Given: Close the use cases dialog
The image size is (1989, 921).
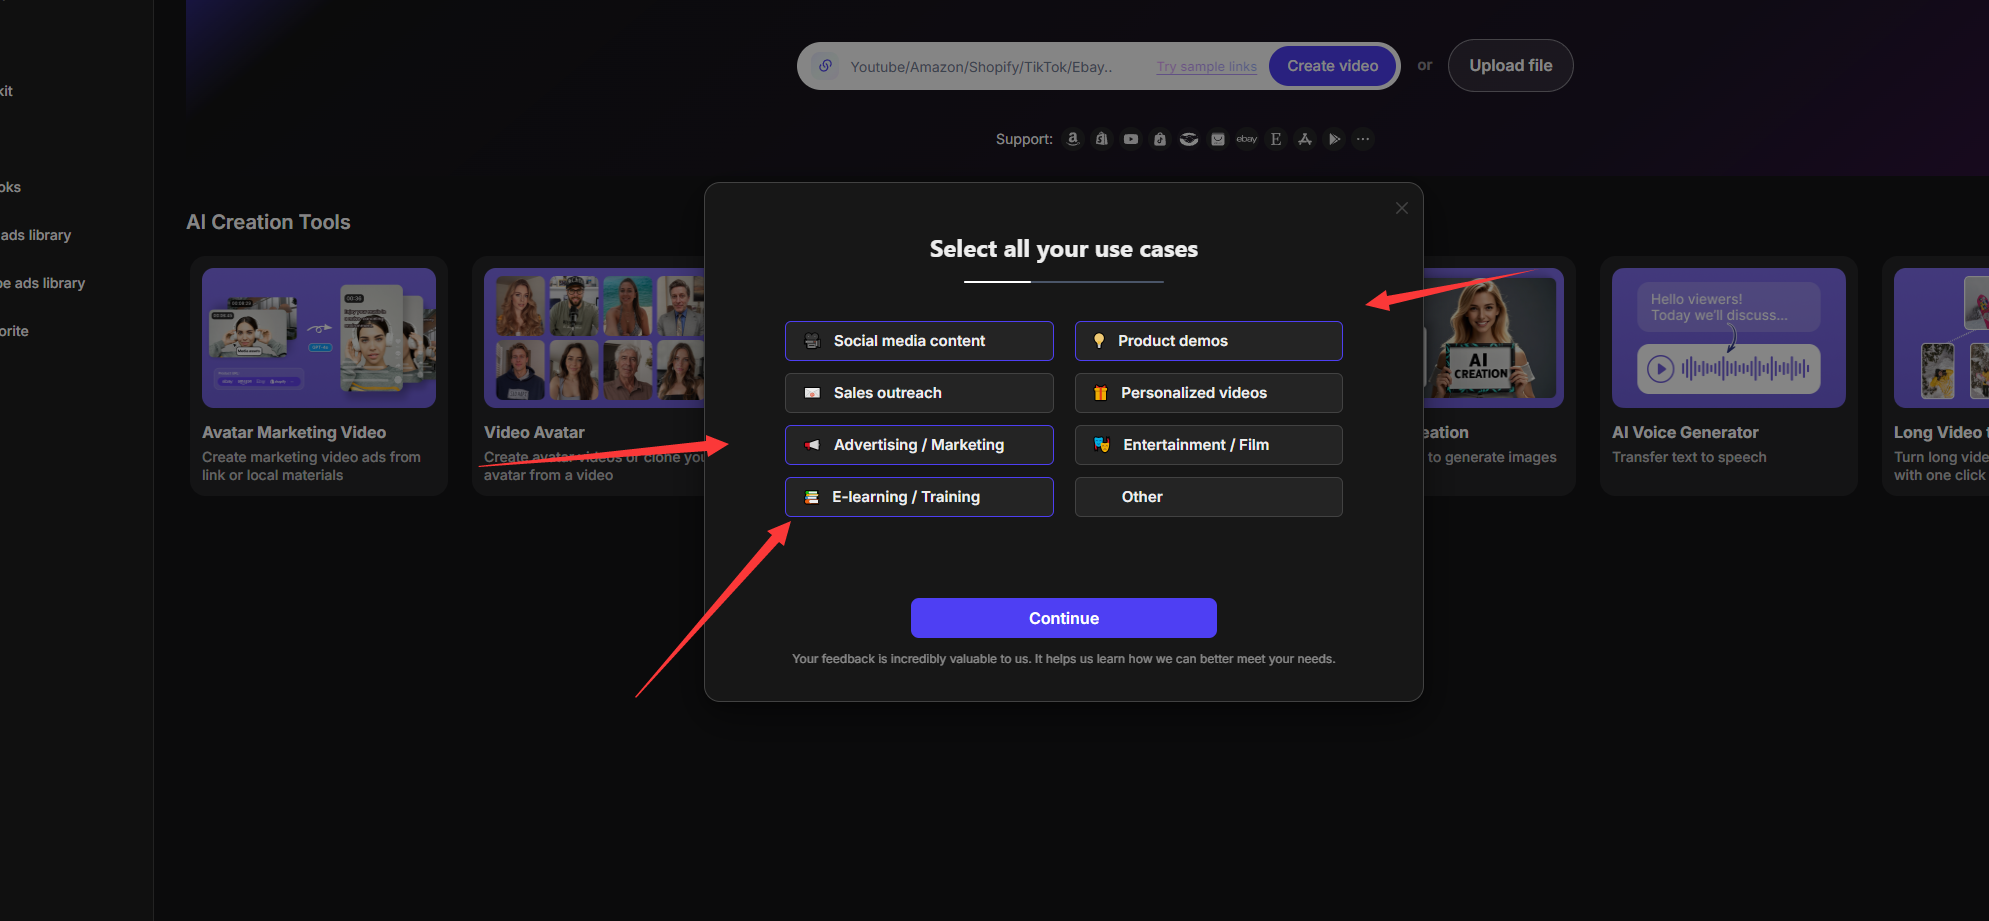Looking at the screenshot, I should click(x=1401, y=208).
